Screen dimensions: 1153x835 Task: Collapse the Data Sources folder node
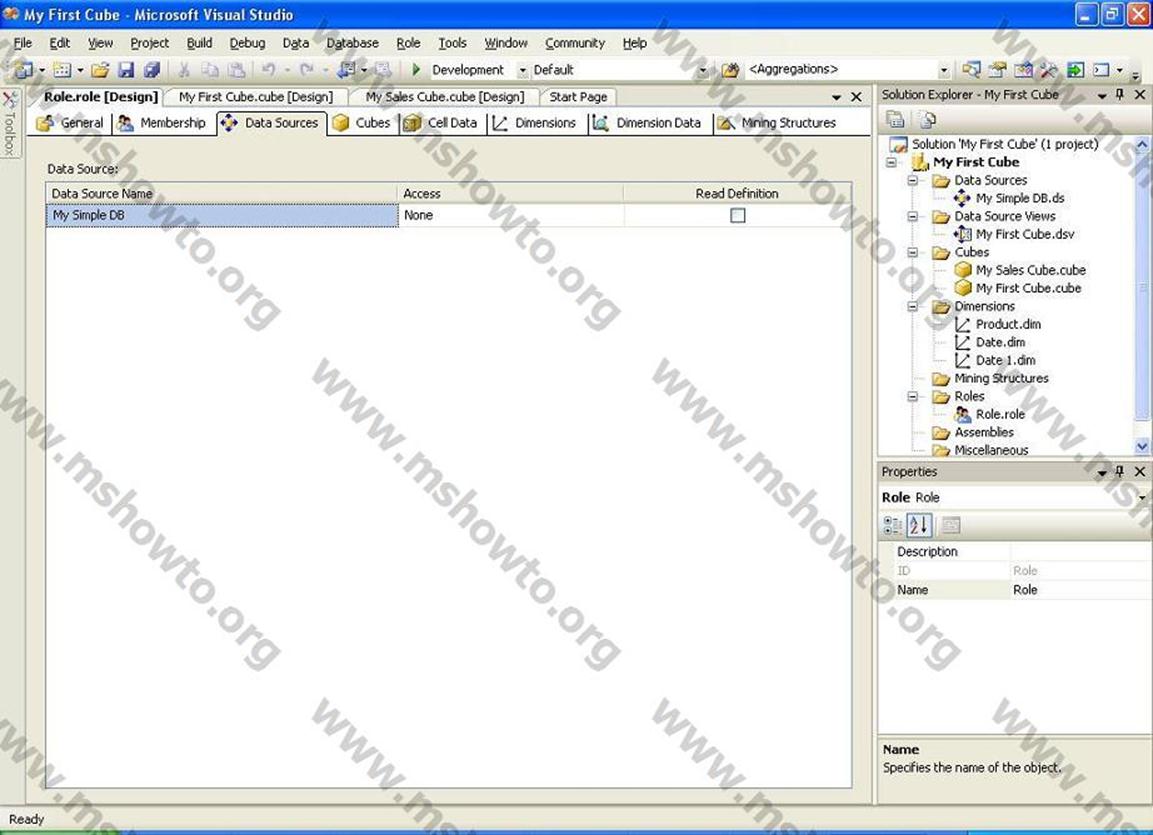click(x=913, y=180)
